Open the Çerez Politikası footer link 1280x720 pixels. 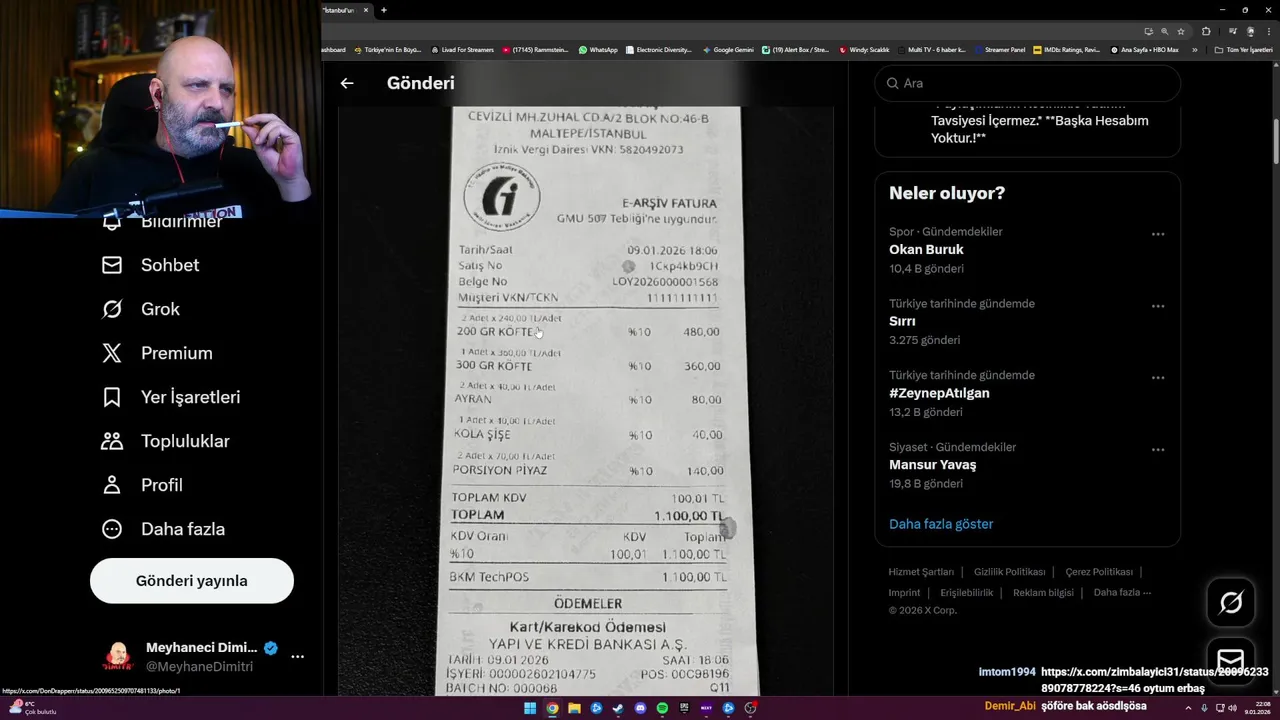(x=1099, y=572)
